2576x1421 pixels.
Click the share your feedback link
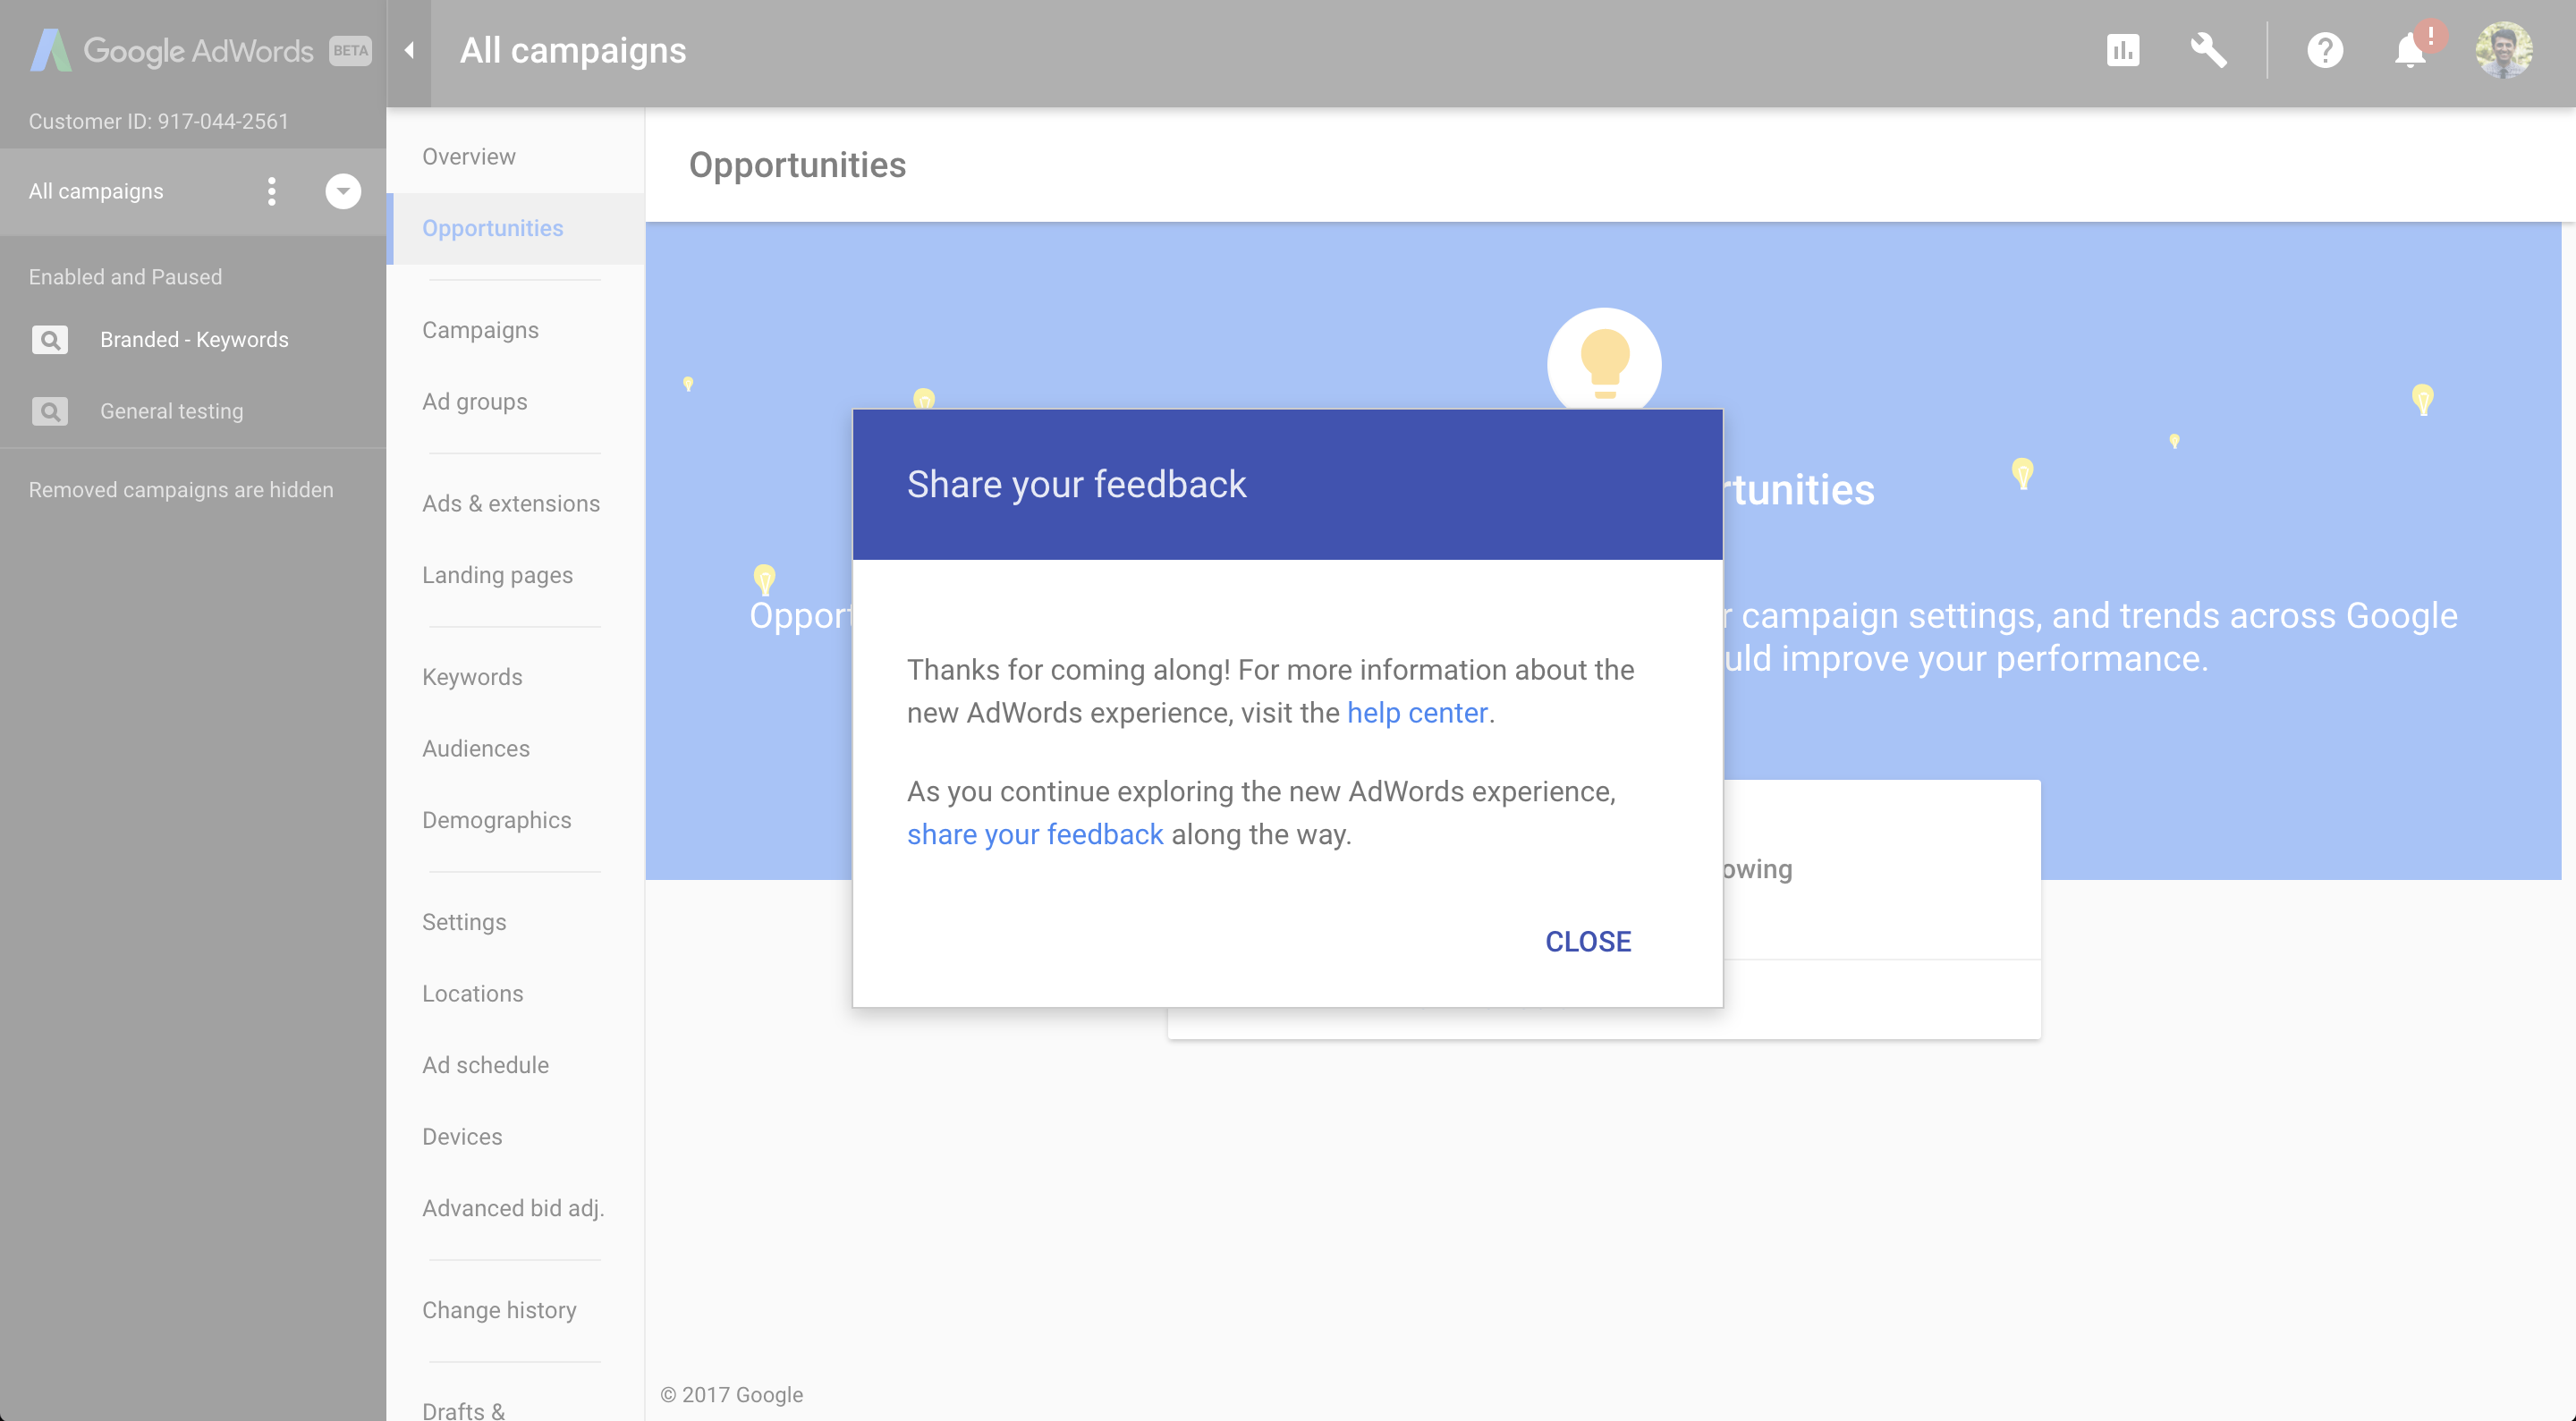pyautogui.click(x=1035, y=835)
